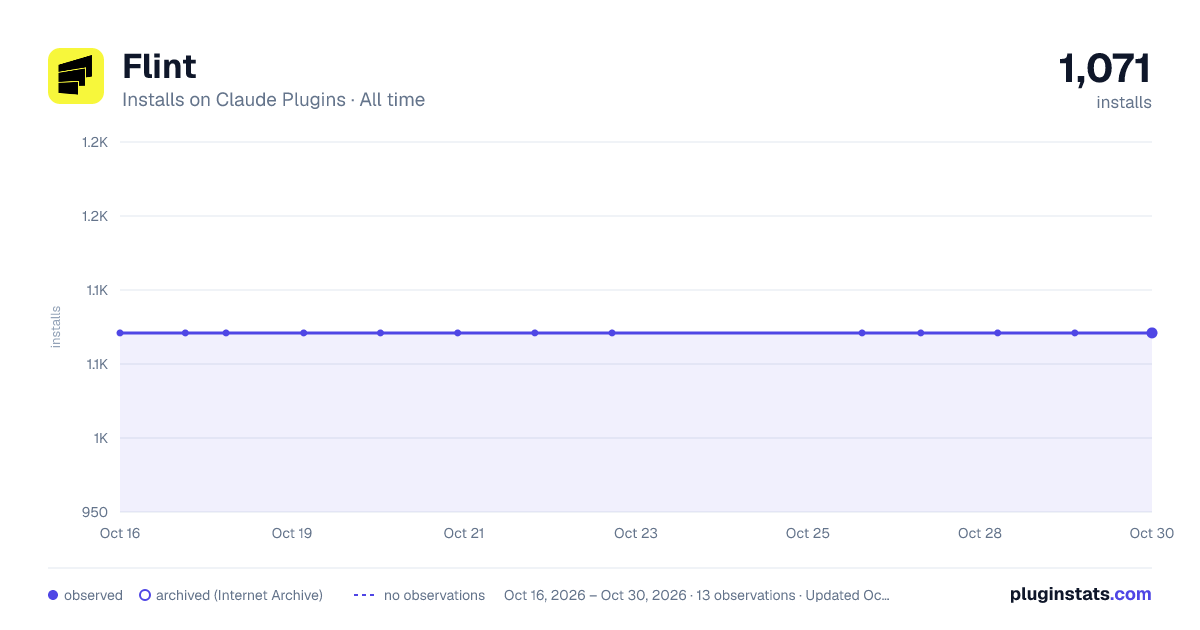Click the 'no observations' legend label
Image resolution: width=1200 pixels, height=630 pixels.
(434, 595)
